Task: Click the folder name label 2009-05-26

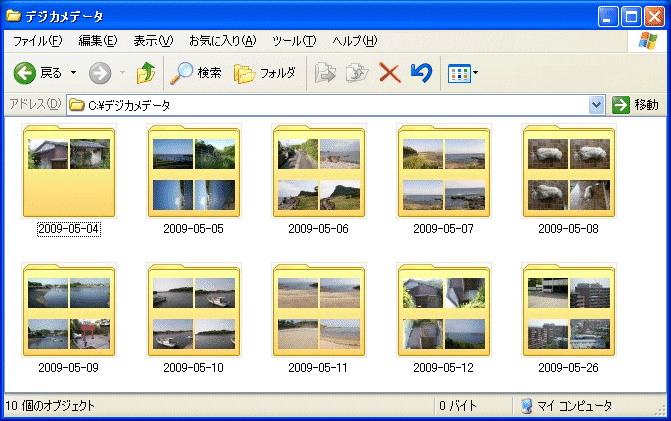Action: coord(568,368)
